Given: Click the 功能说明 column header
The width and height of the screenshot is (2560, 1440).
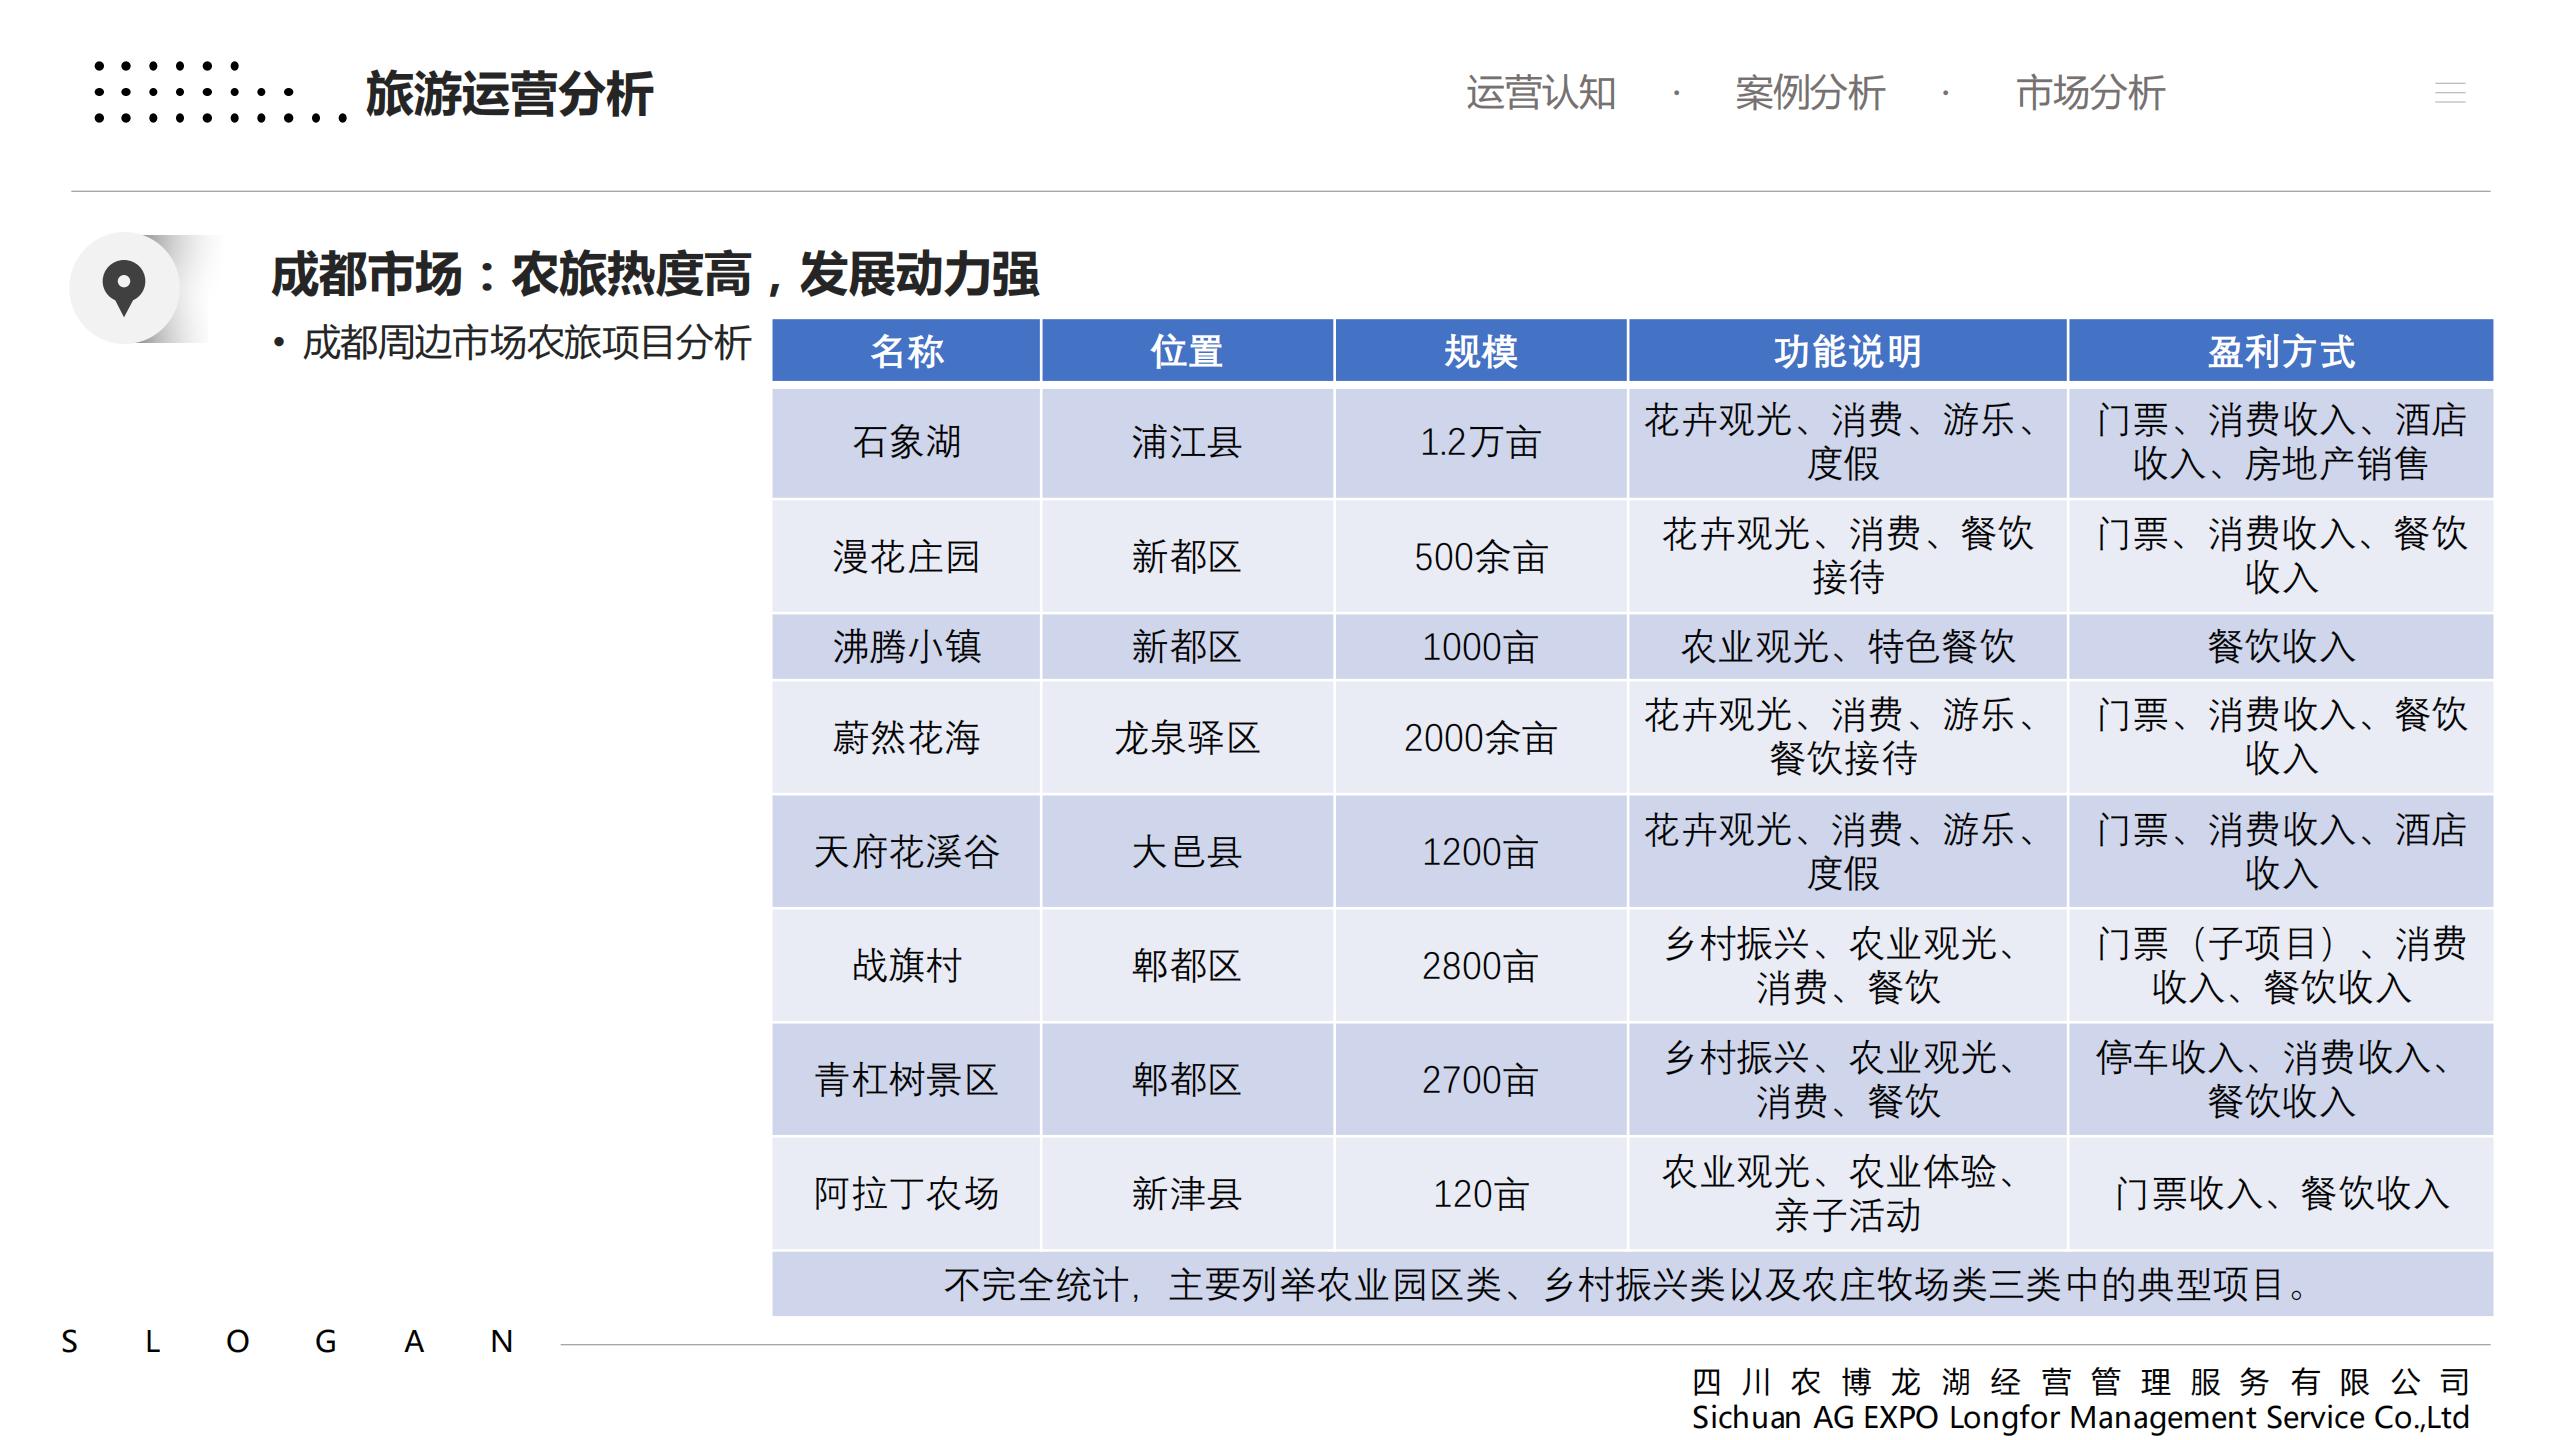Looking at the screenshot, I should click(1846, 351).
